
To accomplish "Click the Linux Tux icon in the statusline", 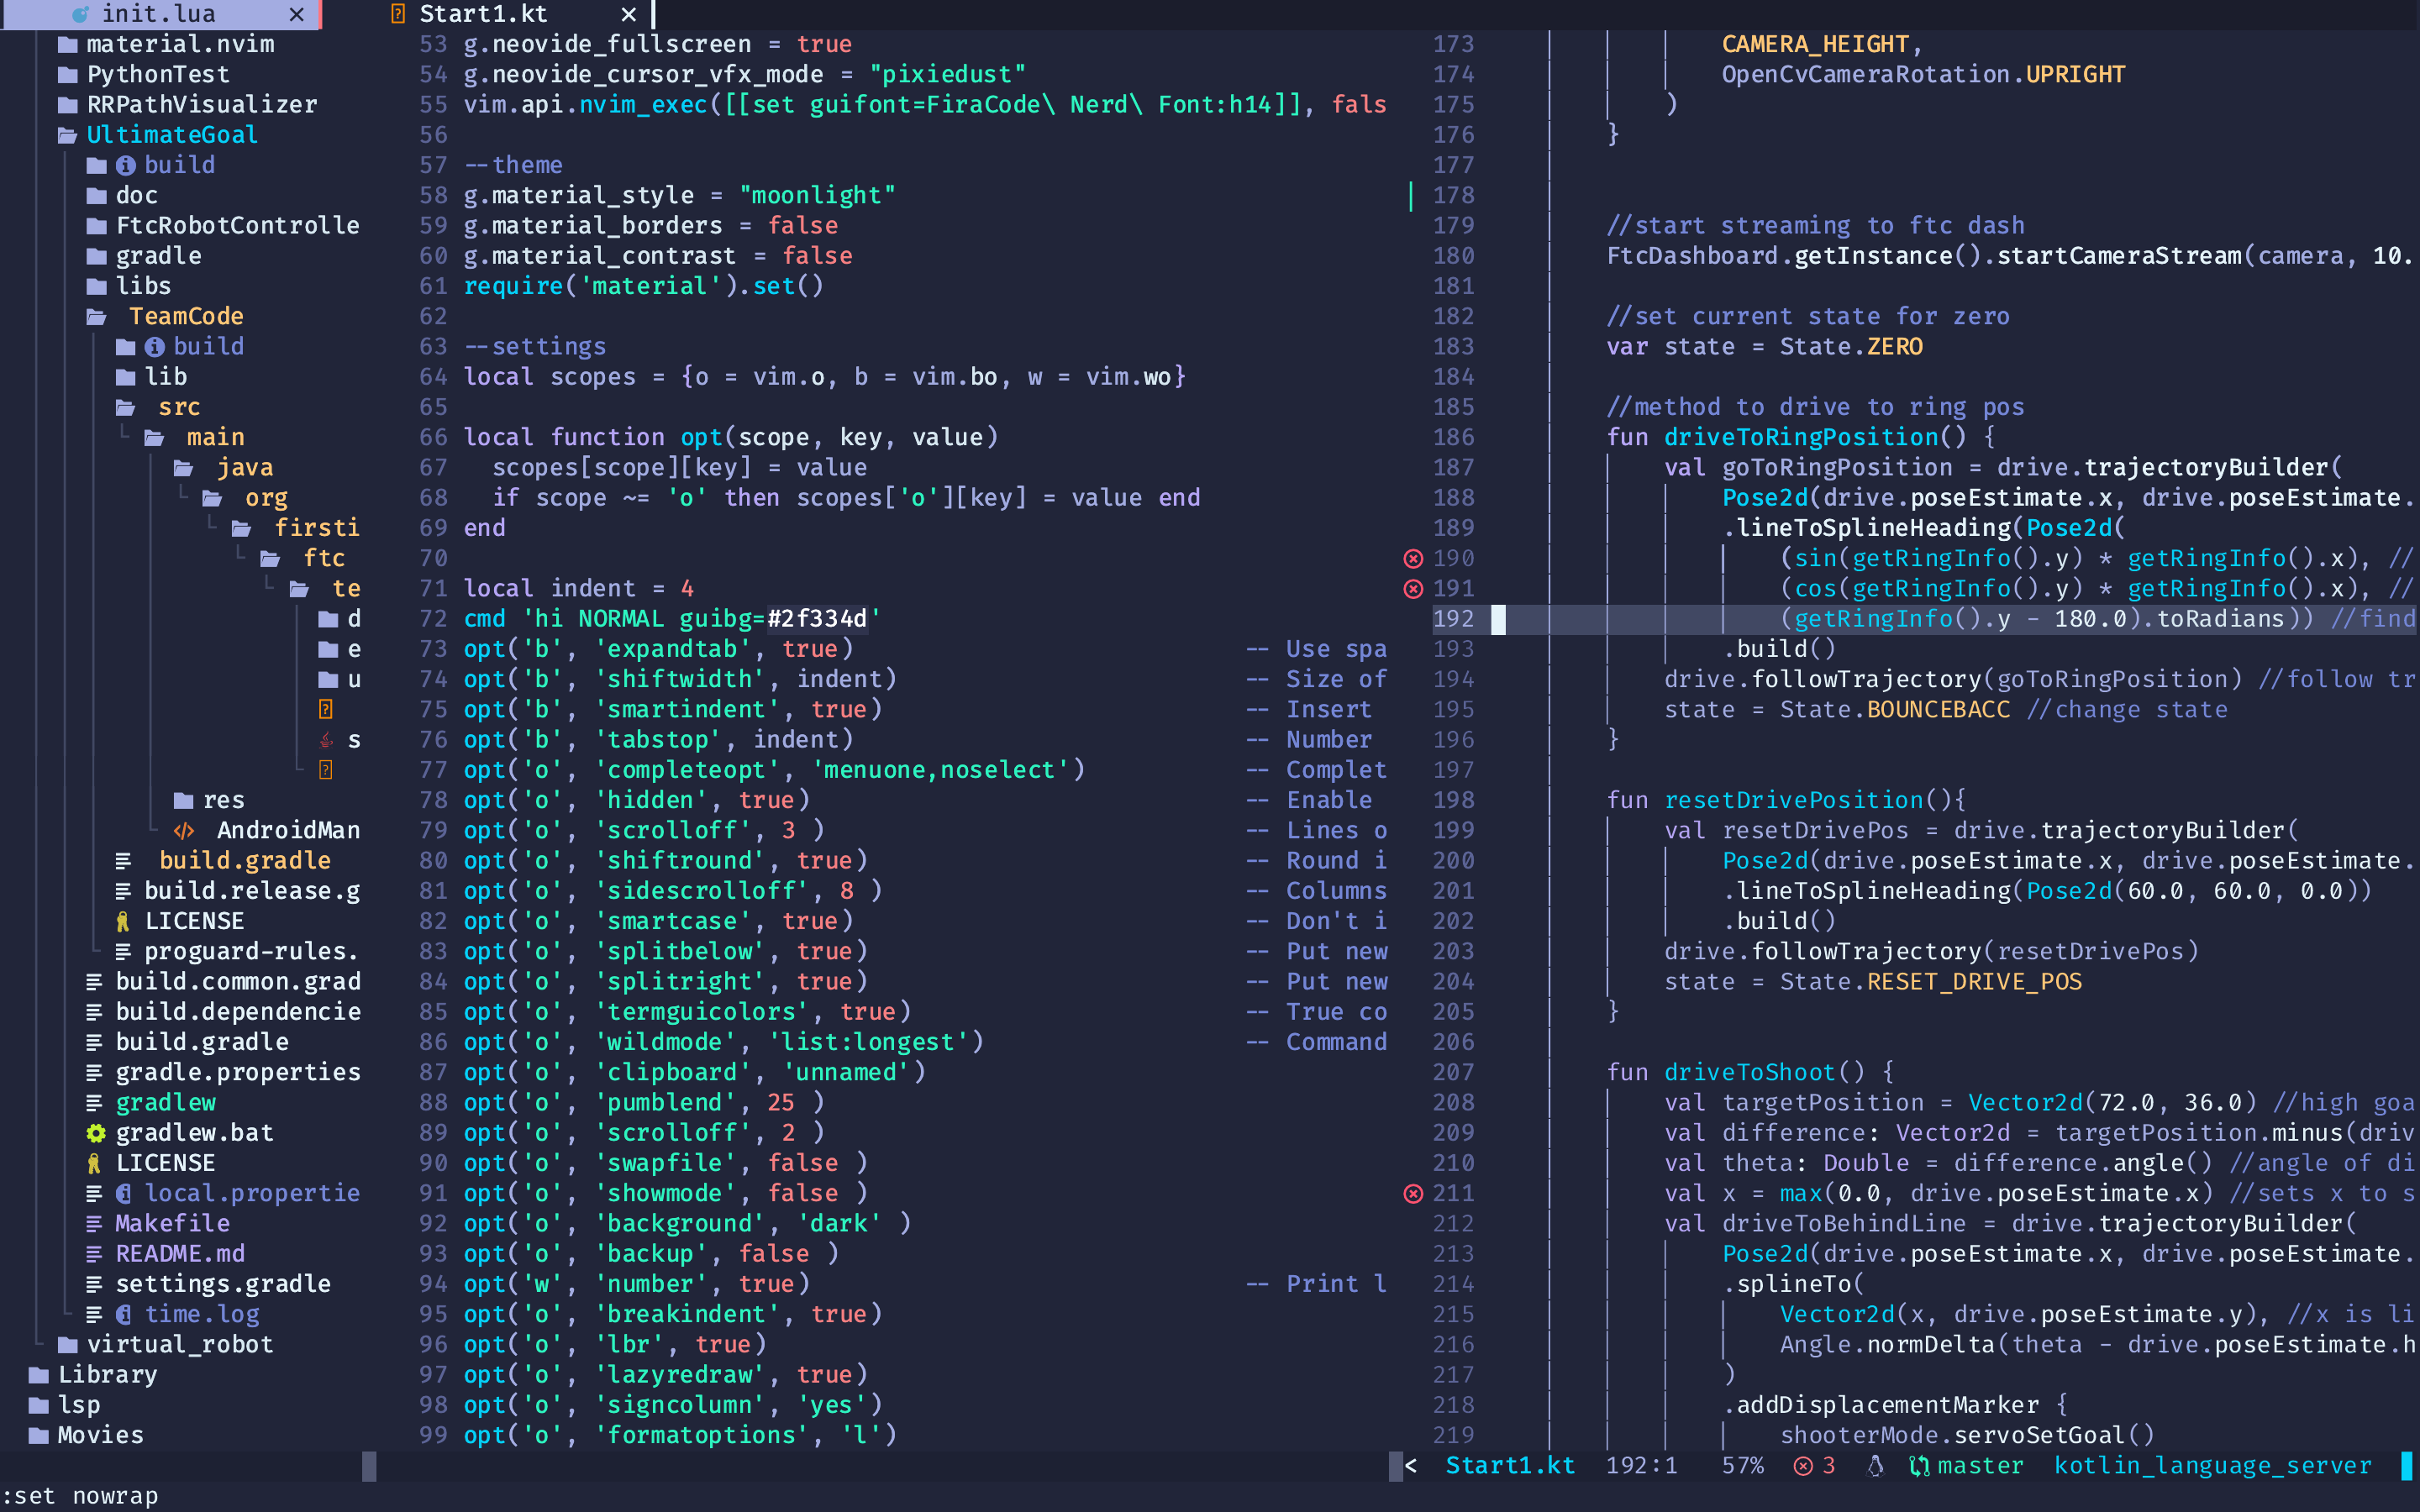I will [x=1875, y=1465].
